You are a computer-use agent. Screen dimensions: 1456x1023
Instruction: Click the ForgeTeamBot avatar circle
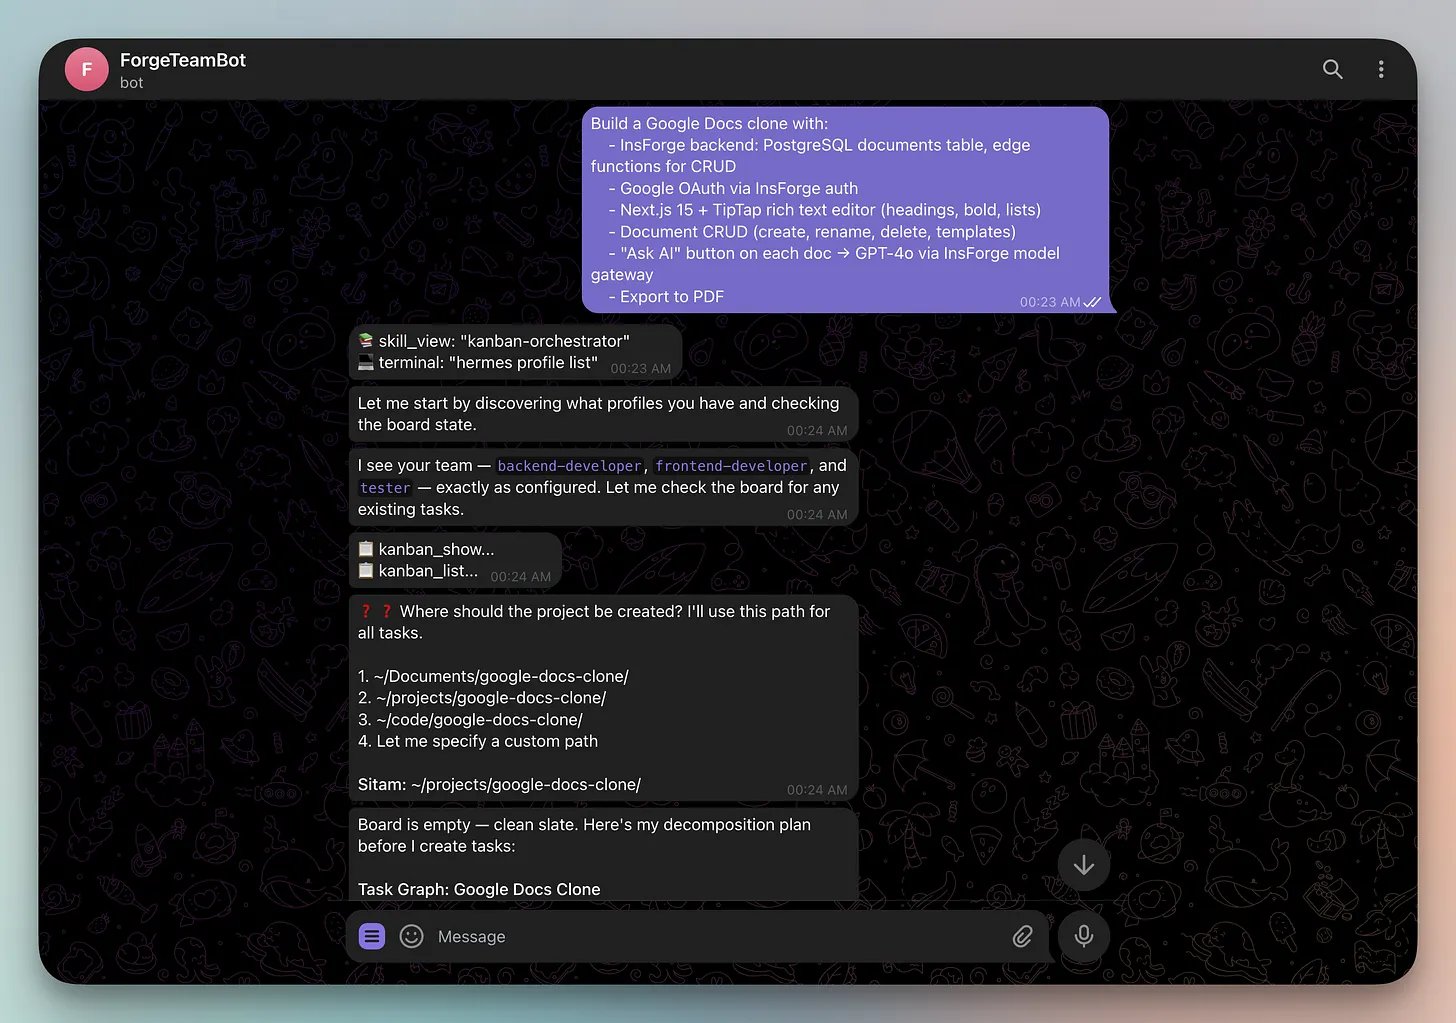(87, 69)
